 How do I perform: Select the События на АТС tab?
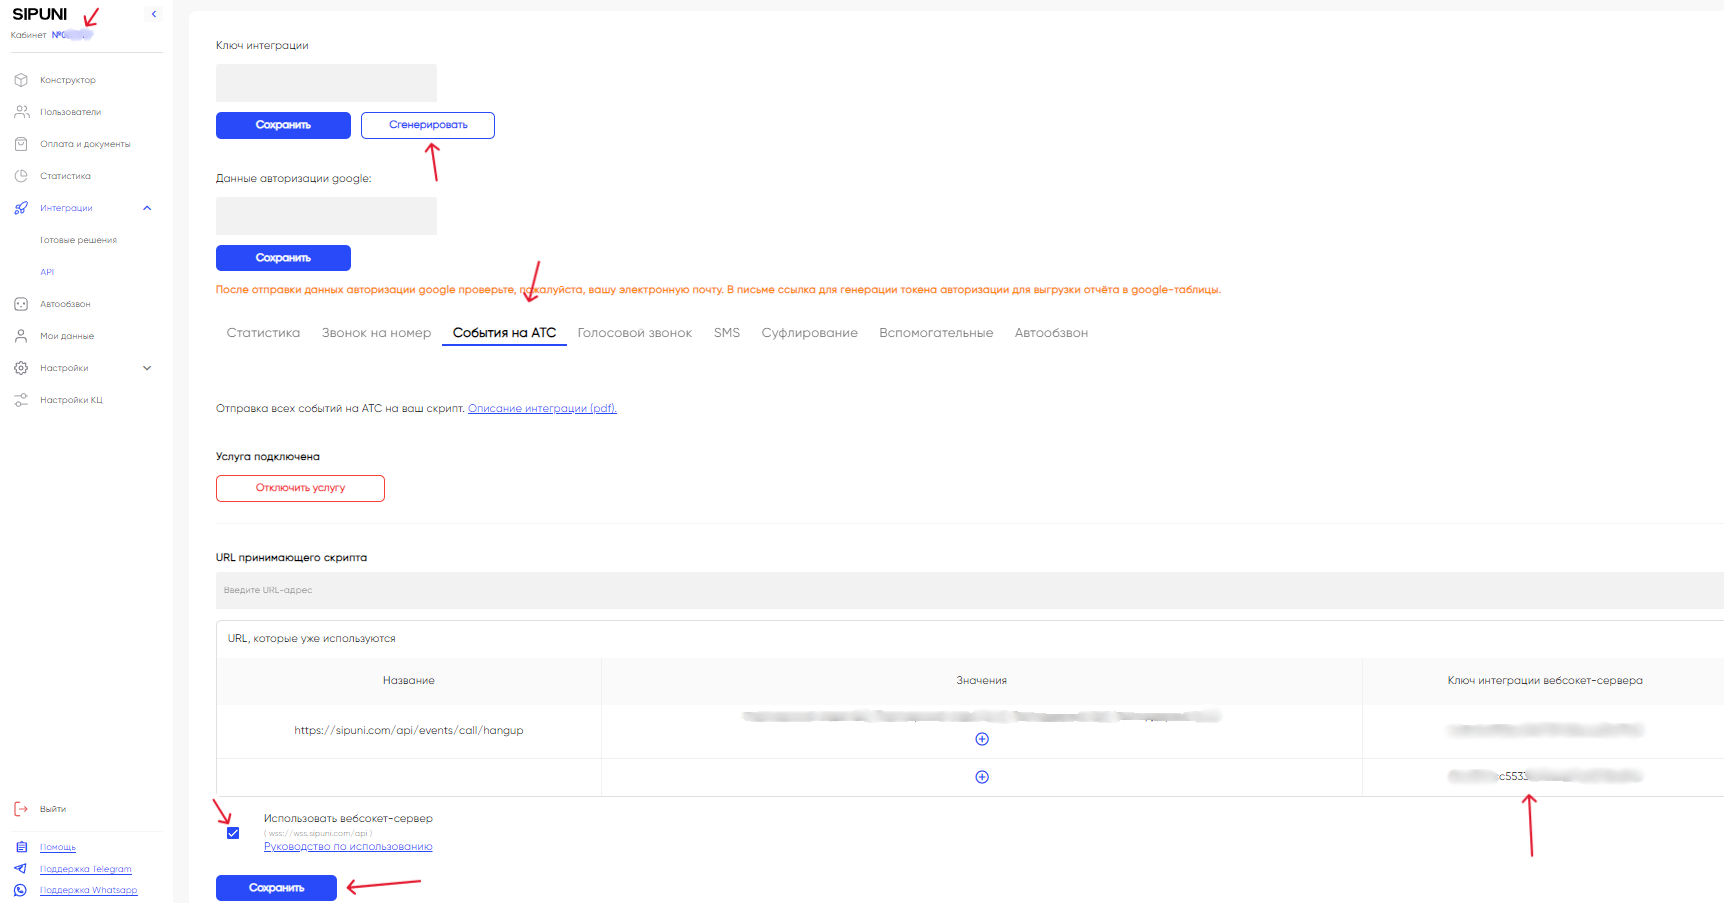coord(504,333)
